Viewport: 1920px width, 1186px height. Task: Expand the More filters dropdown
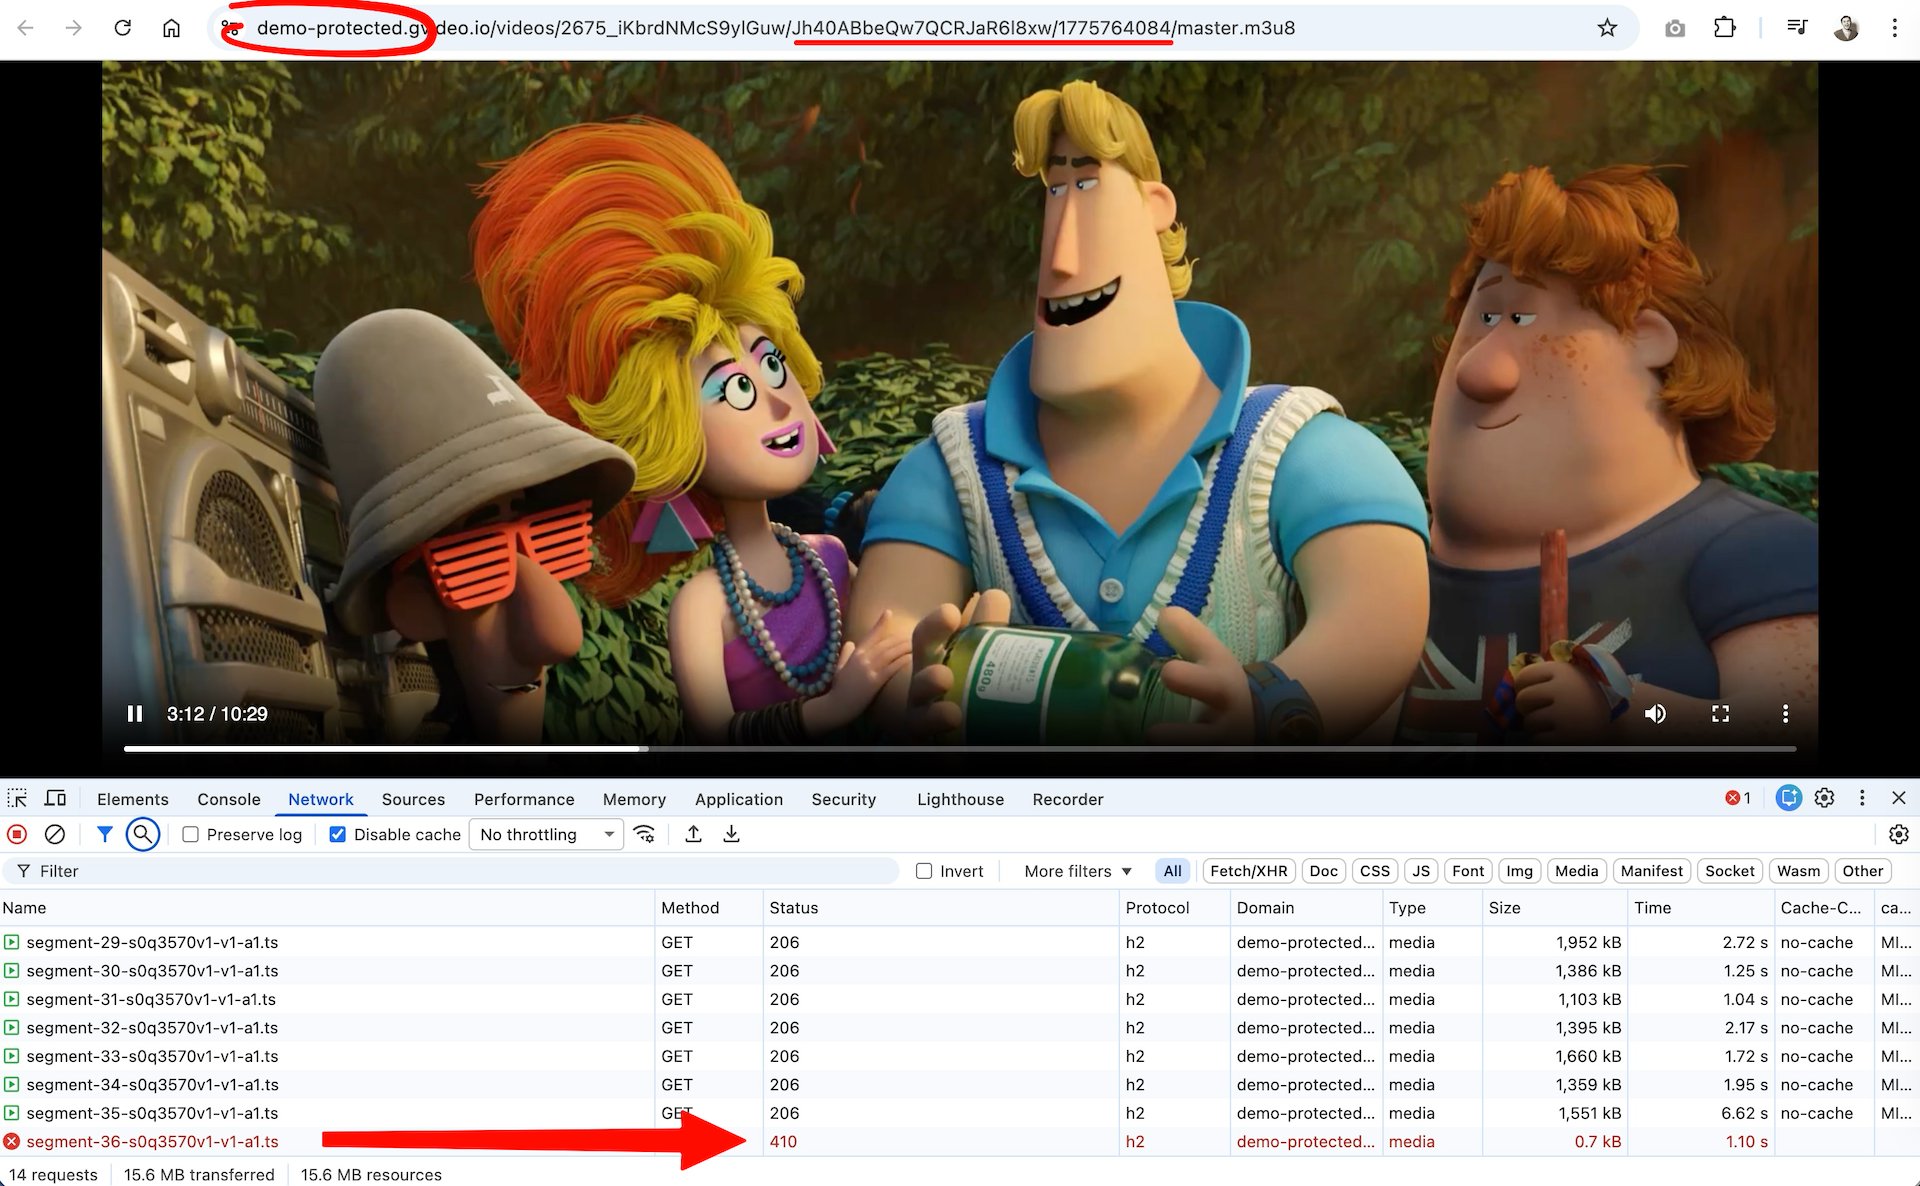click(1078, 872)
